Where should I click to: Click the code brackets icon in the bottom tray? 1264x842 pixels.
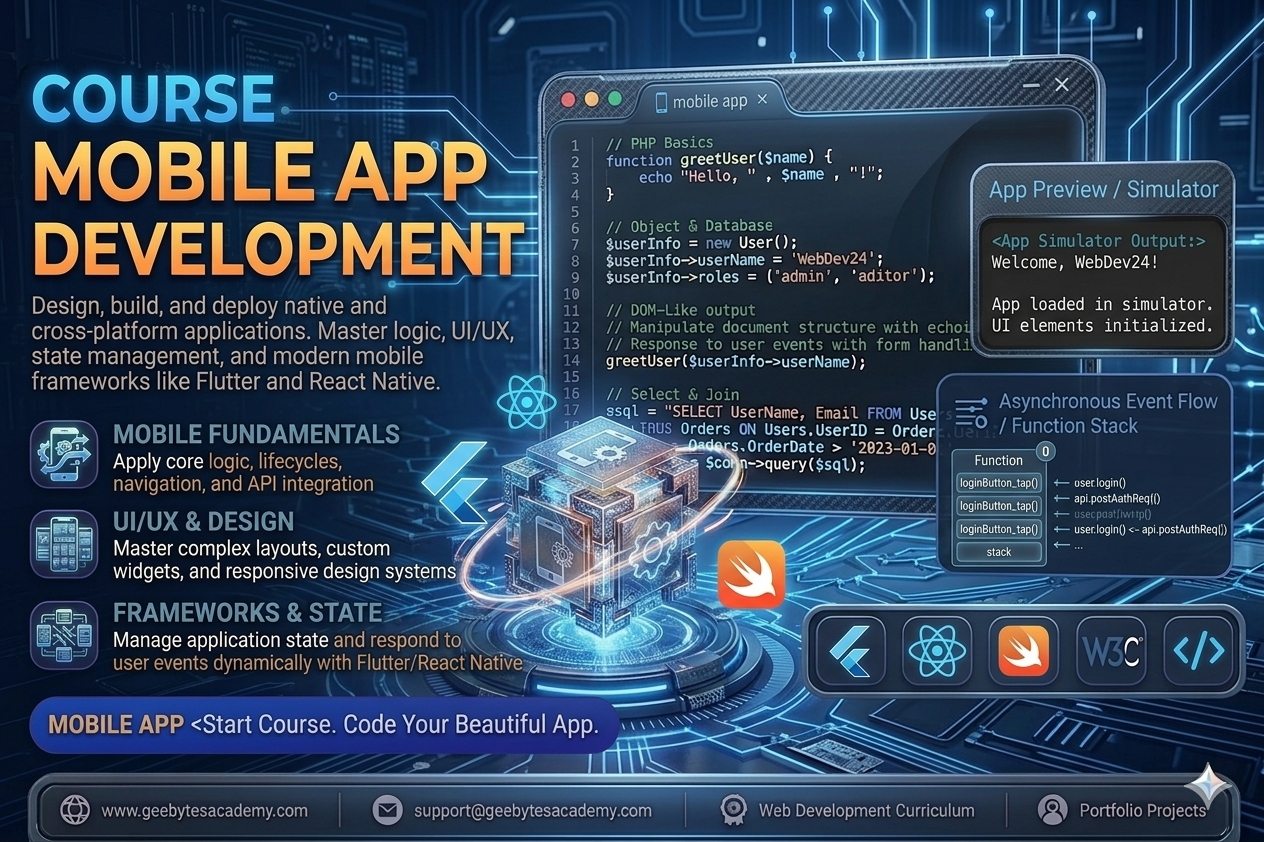pos(1198,651)
